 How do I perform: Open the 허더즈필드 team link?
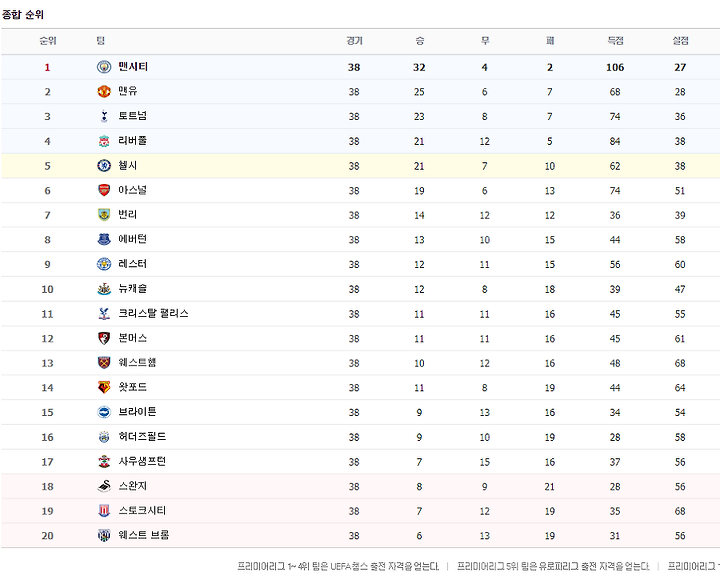click(142, 437)
